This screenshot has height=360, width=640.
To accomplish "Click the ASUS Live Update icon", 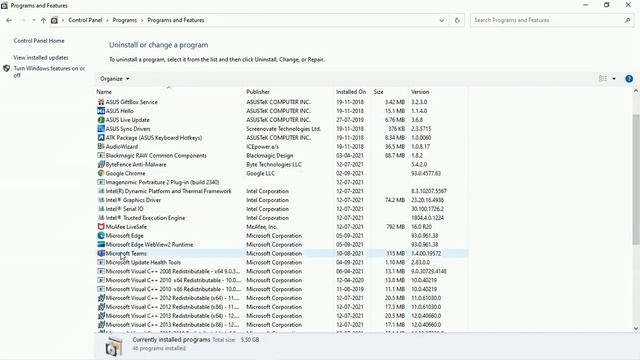I will tap(101, 120).
